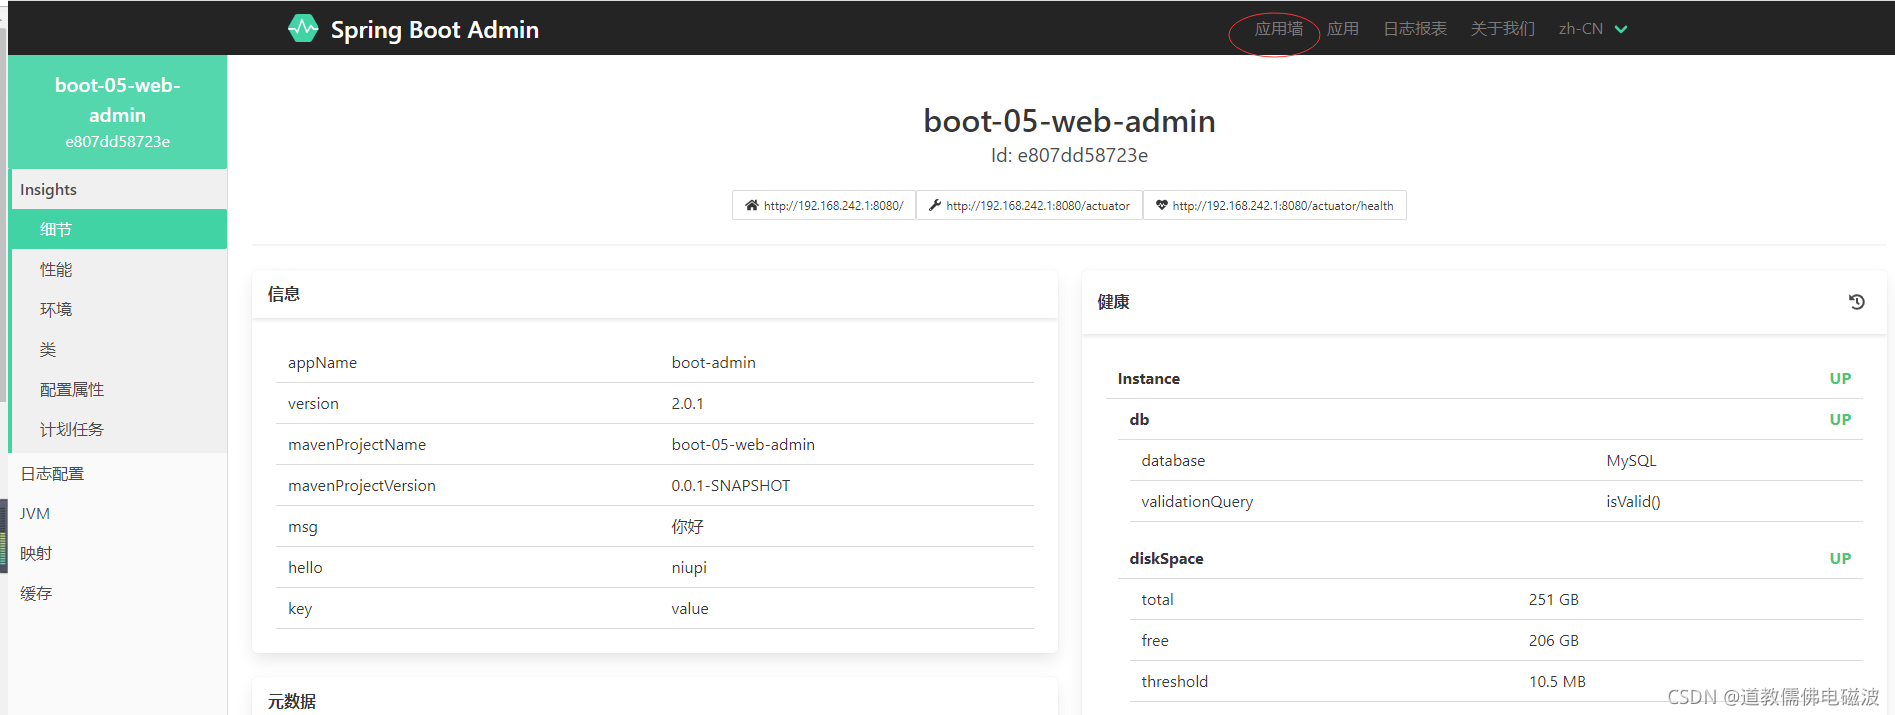Click the total value 251 GB
1895x715 pixels.
click(x=1553, y=599)
